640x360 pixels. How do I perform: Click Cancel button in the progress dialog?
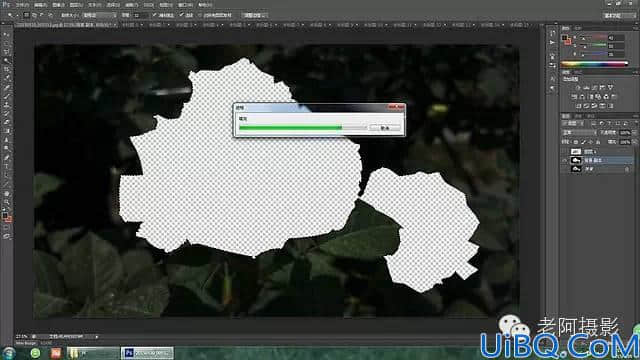point(384,128)
